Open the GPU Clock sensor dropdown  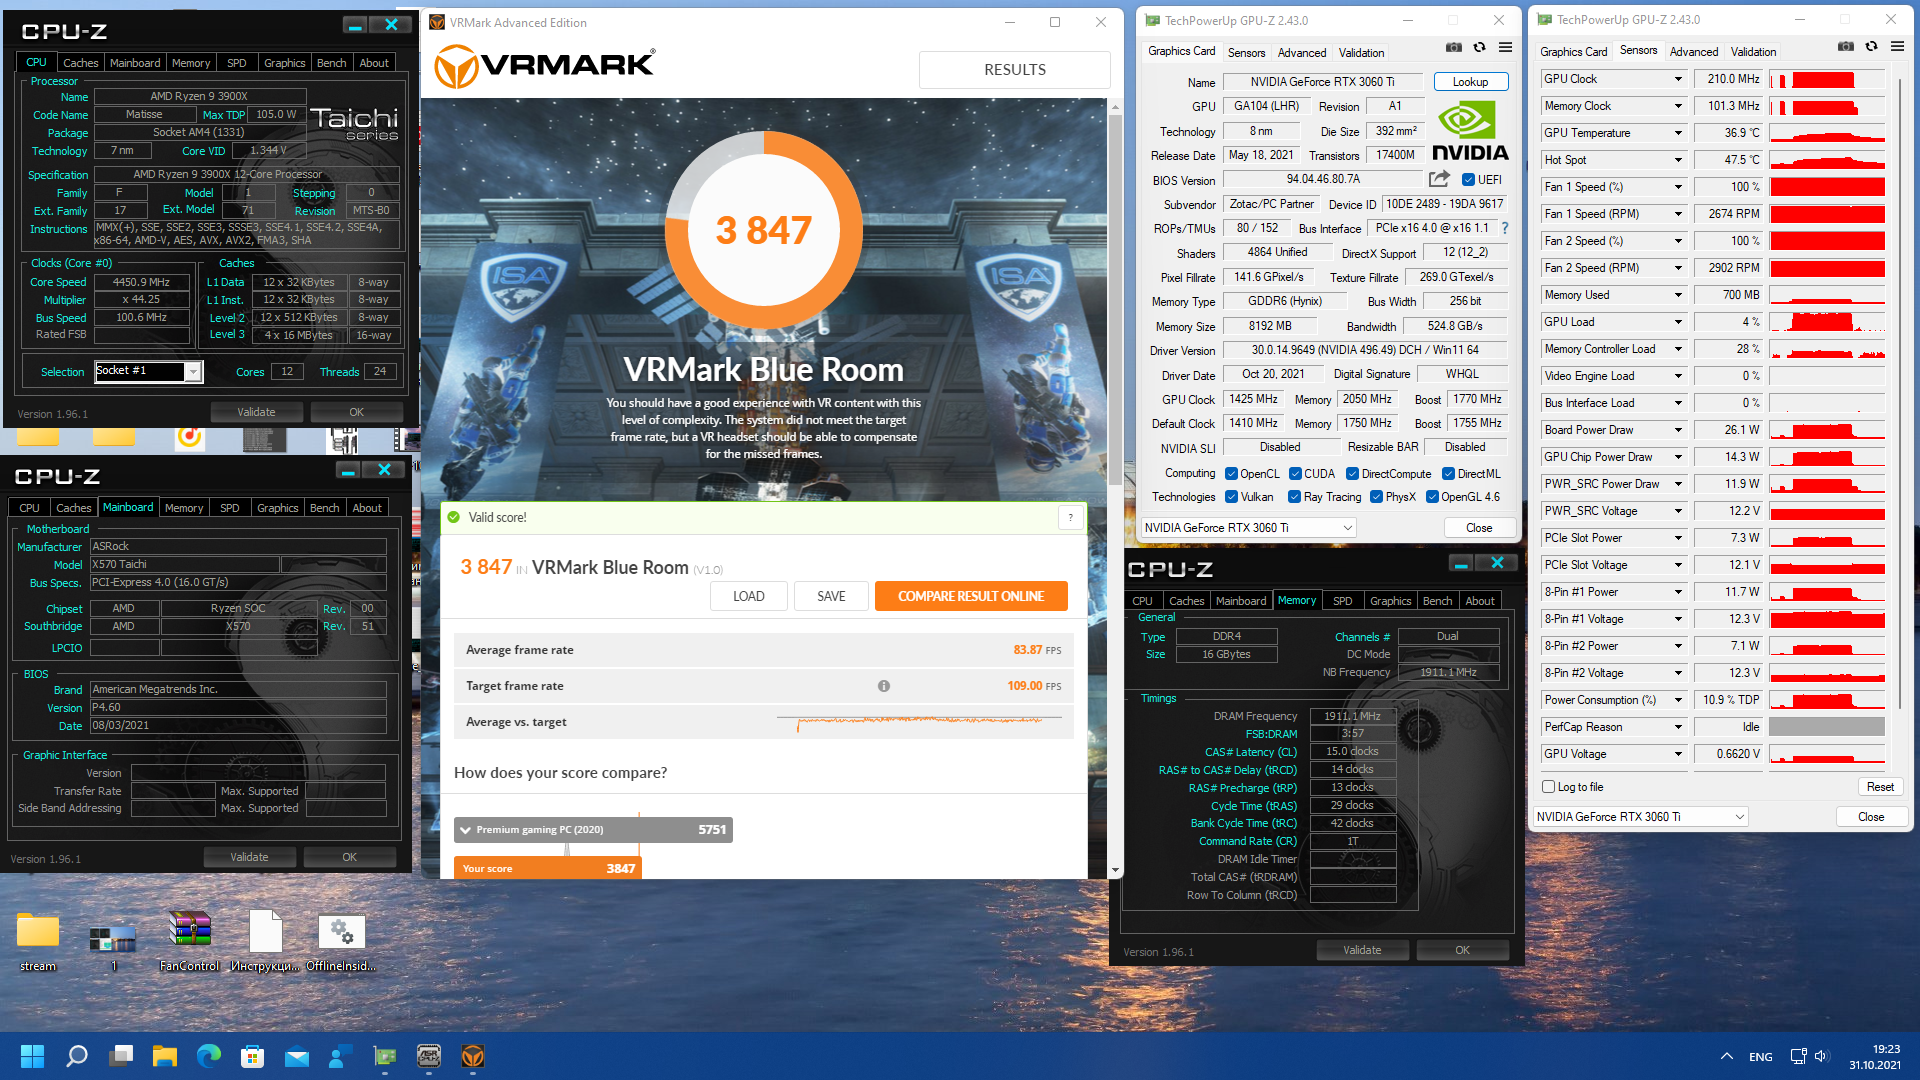click(x=1678, y=79)
